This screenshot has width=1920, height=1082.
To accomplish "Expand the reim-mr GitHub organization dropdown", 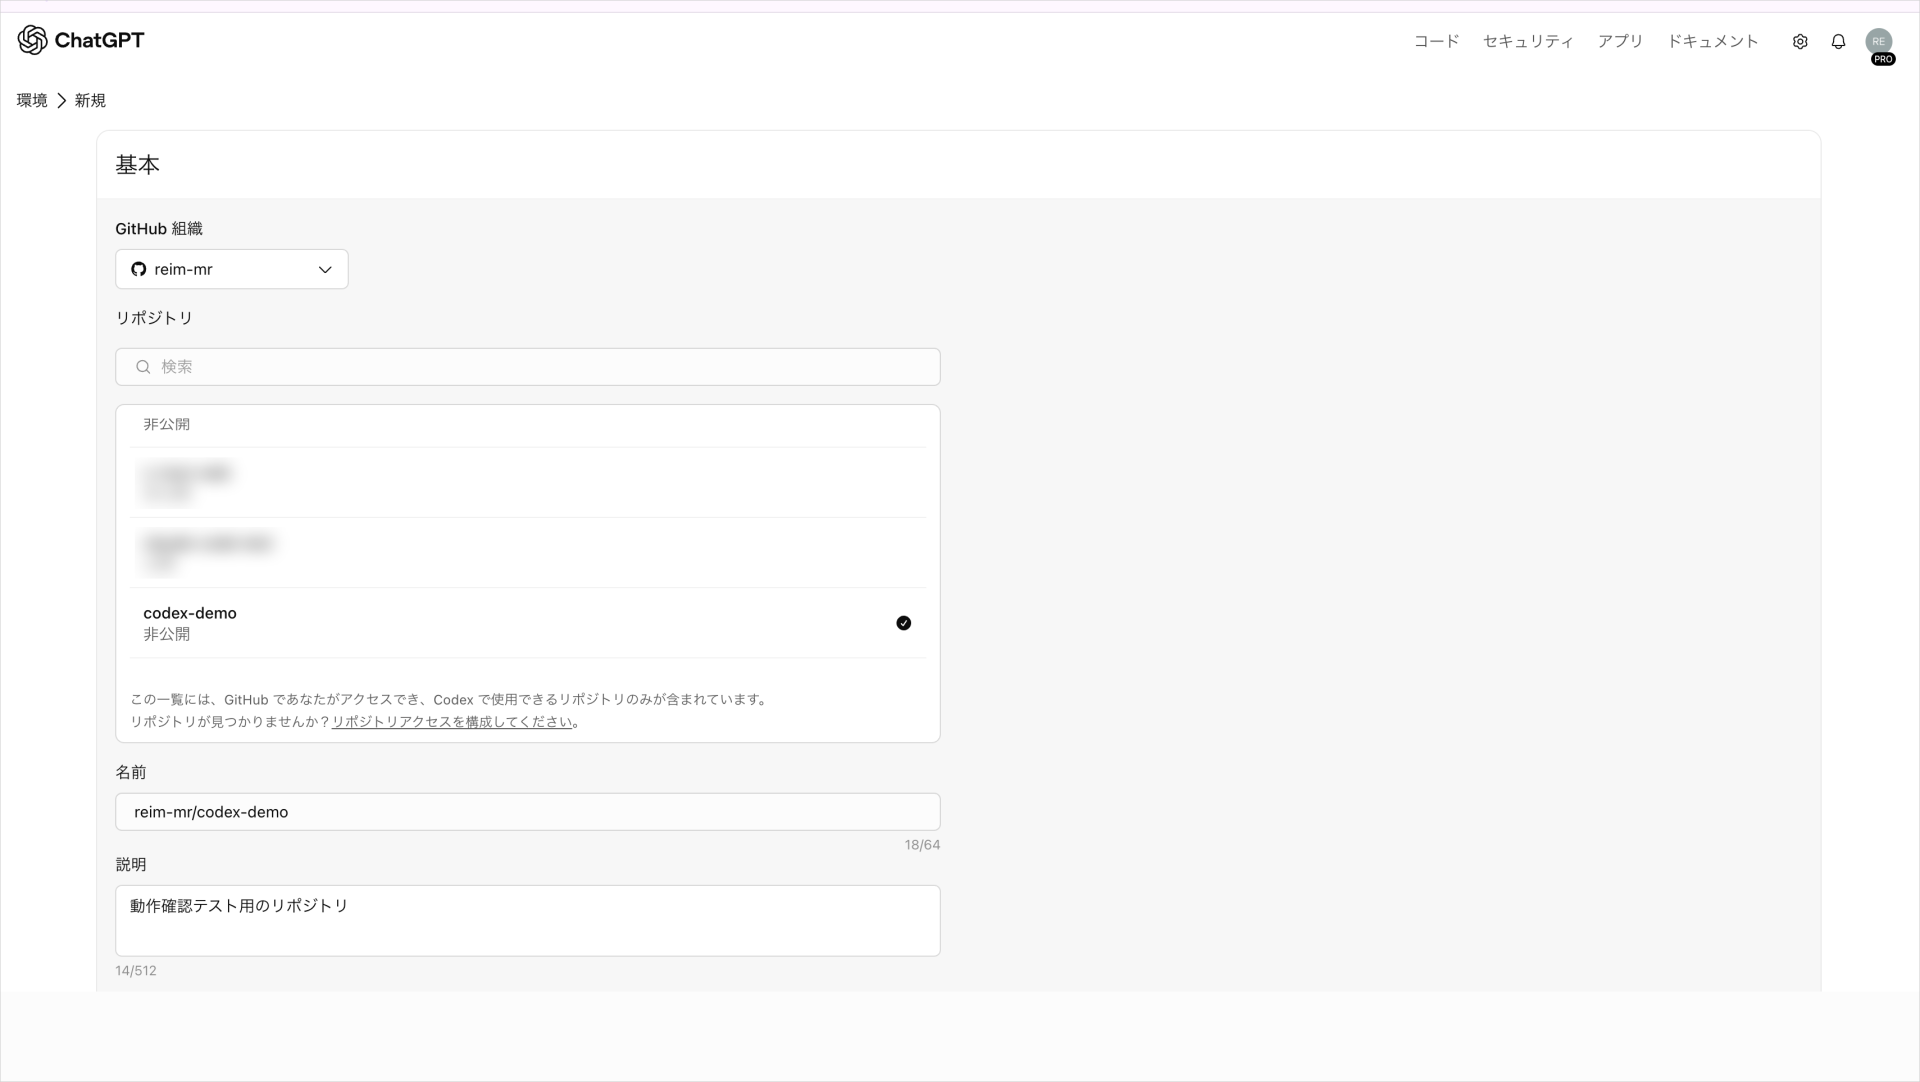I will (x=232, y=269).
